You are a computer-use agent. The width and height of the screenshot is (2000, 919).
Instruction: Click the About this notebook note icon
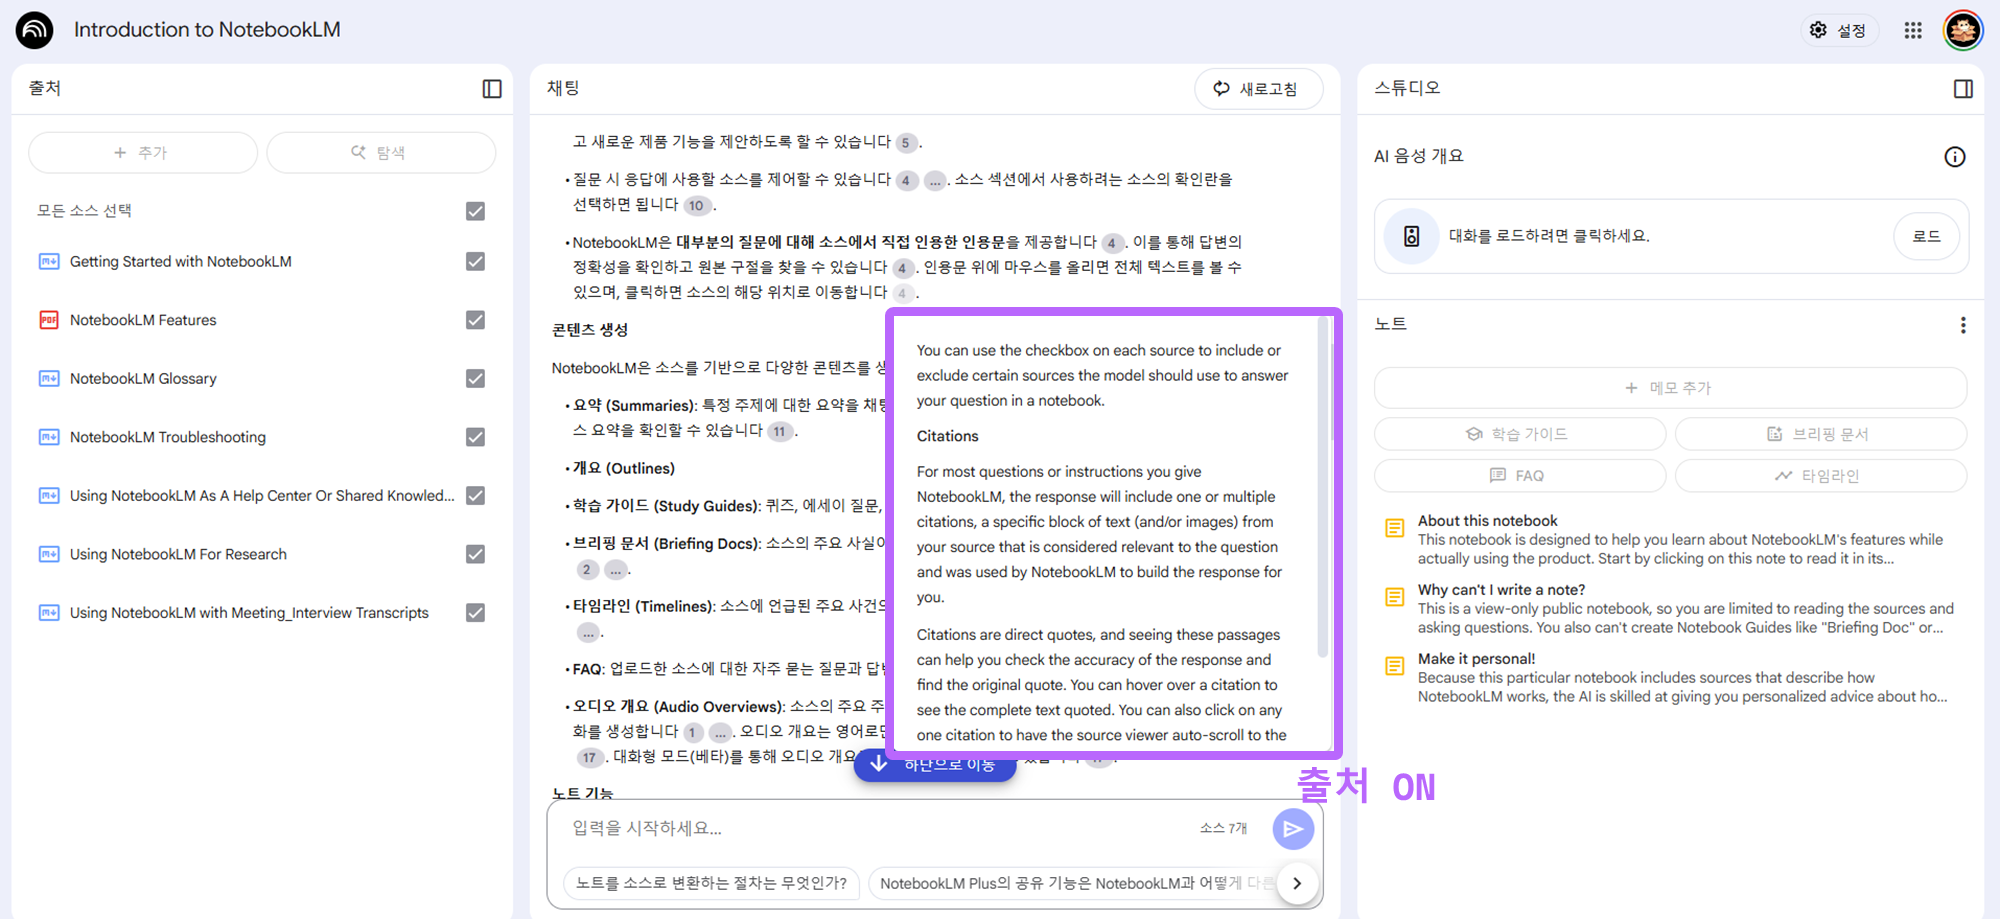tap(1394, 528)
